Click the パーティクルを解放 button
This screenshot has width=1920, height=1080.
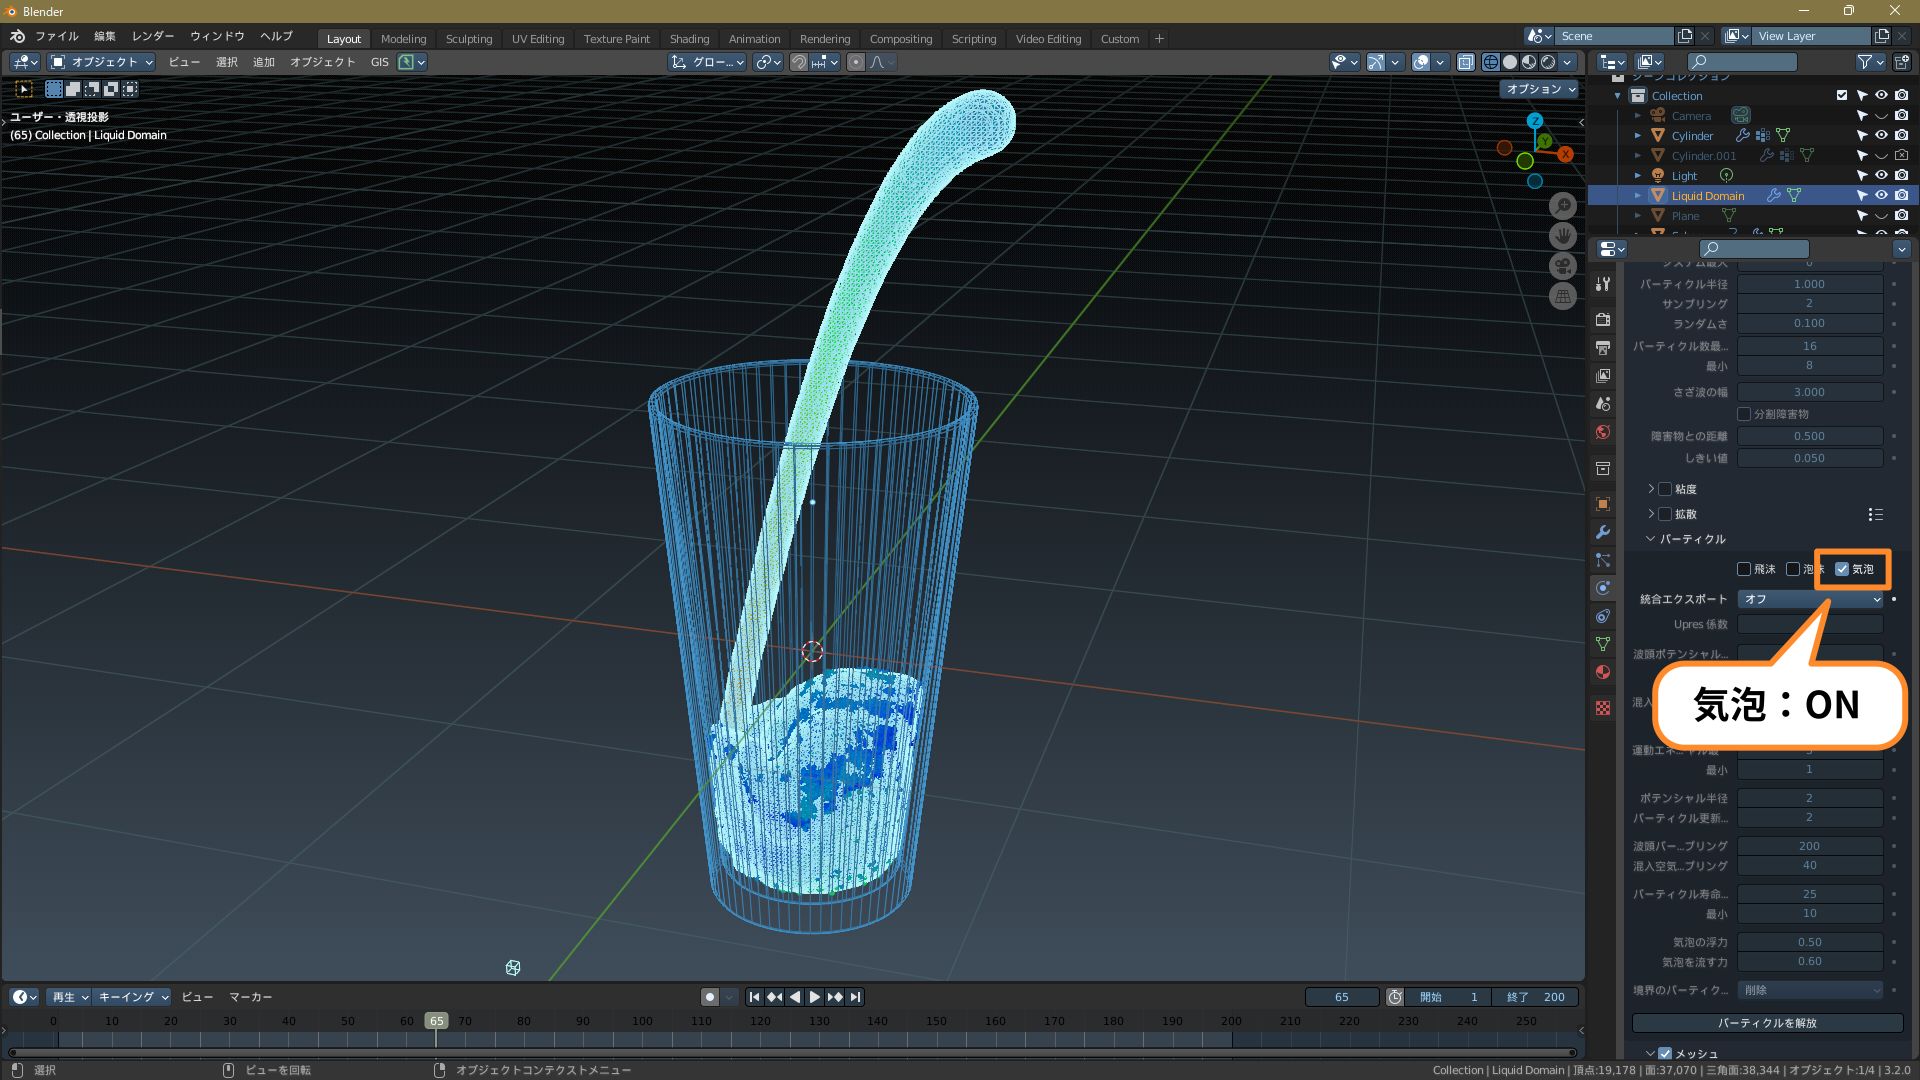pos(1767,1023)
